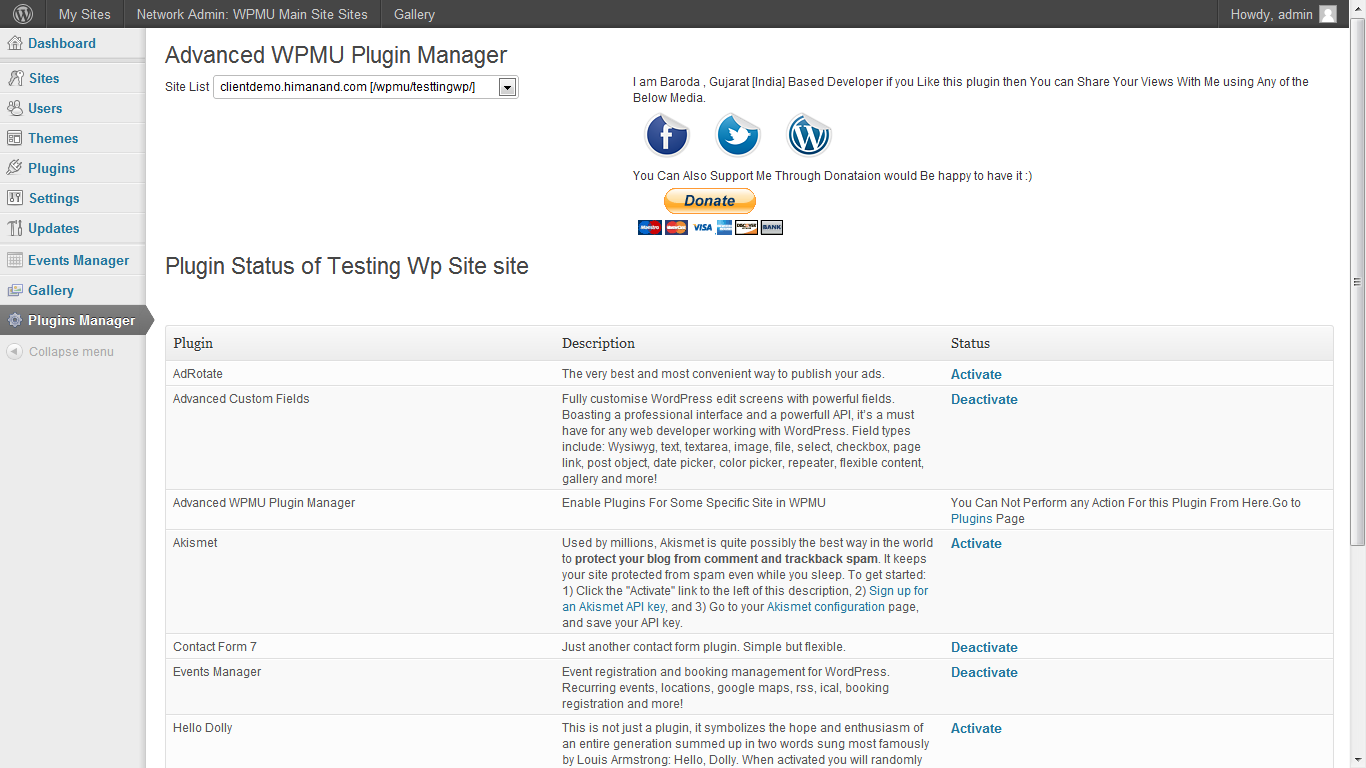Open Network Admin: WPMU Main Site Sites
The height and width of the screenshot is (768, 1366).
tap(252, 14)
